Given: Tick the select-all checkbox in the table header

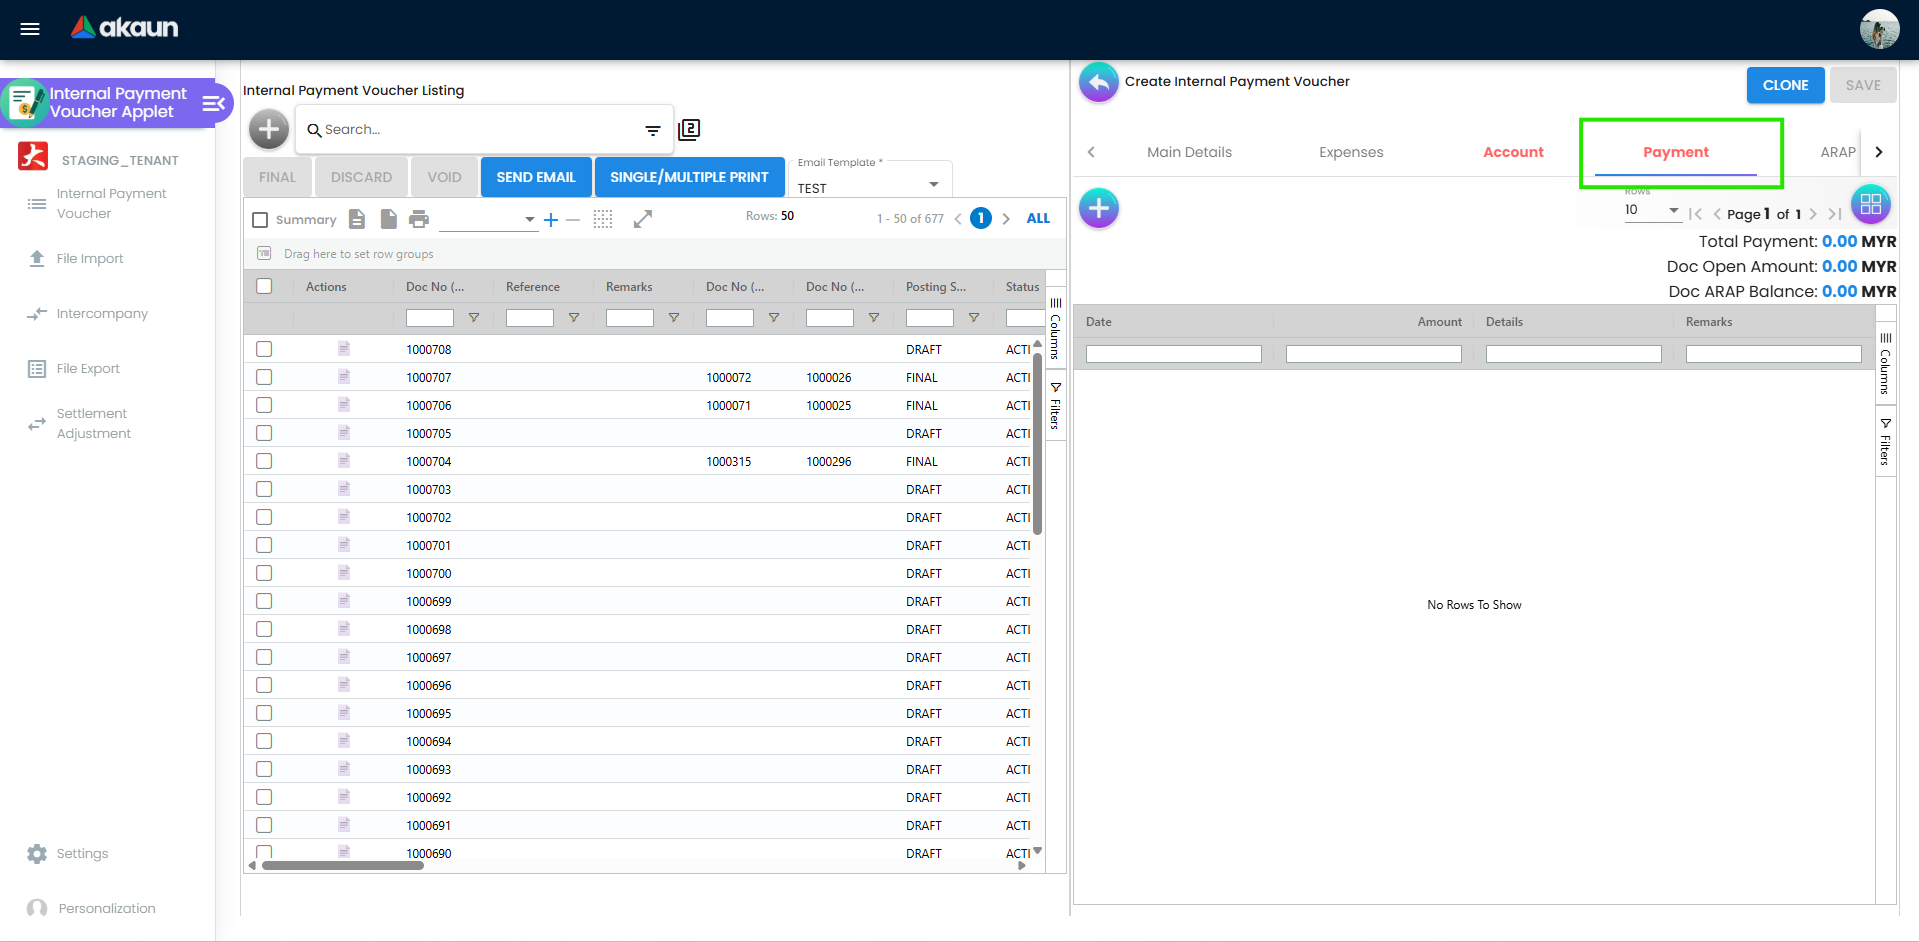Looking at the screenshot, I should pyautogui.click(x=264, y=285).
